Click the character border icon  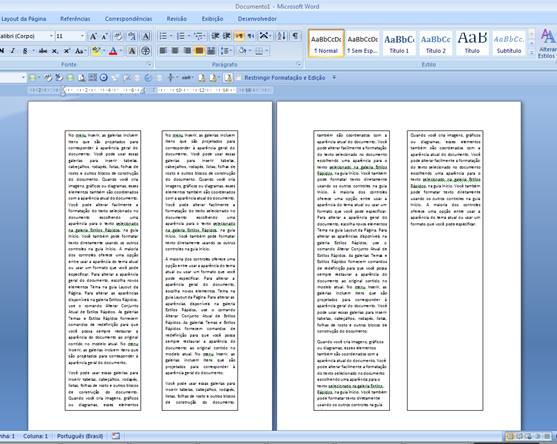click(x=146, y=36)
